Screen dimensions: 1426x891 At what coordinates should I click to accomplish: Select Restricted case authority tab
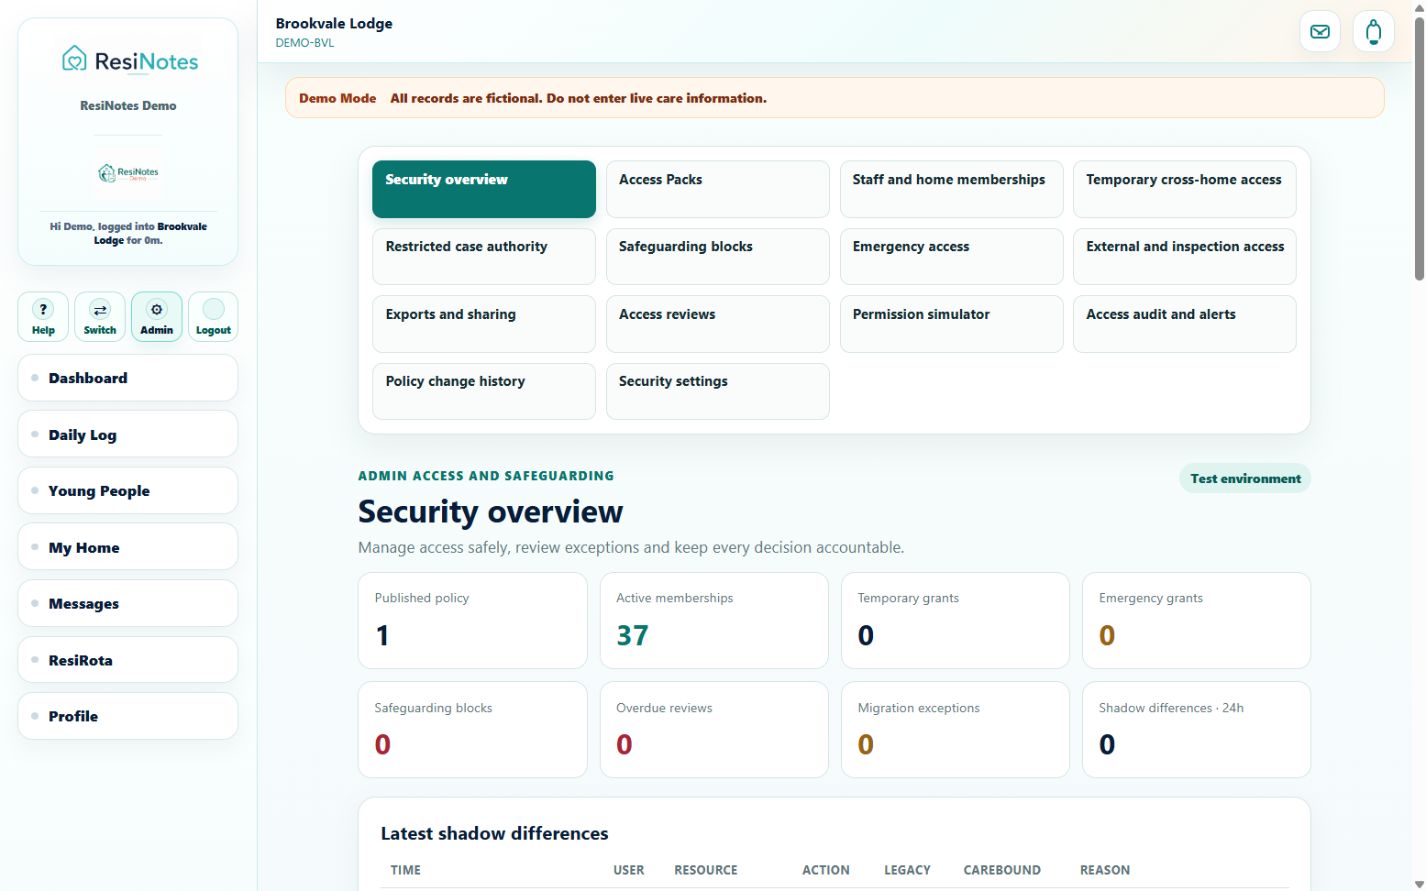pyautogui.click(x=484, y=256)
